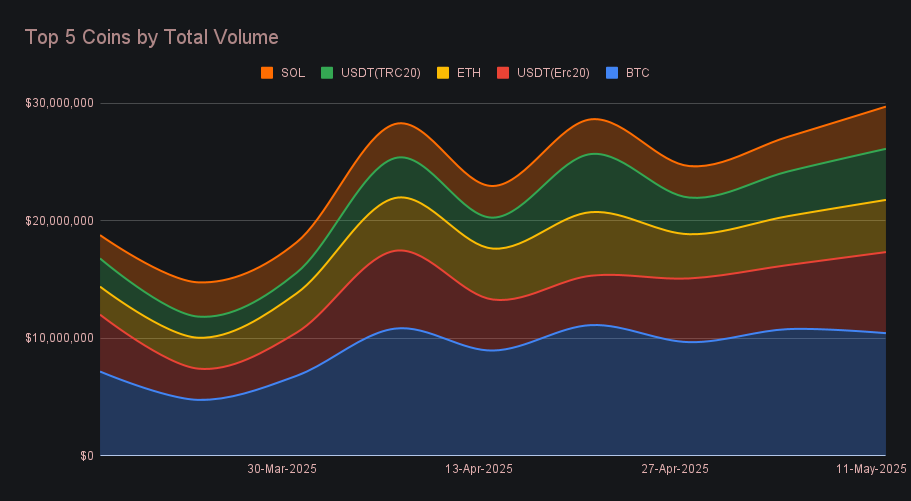Viewport: 911px width, 501px height.
Task: Select the USDT(Erc20) legend text label
Action: 553,73
